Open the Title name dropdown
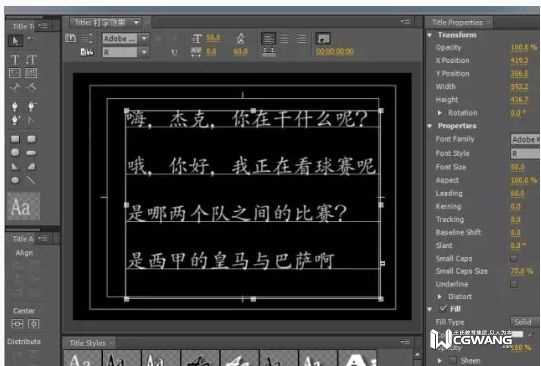Viewport: 541px width, 366px height. [137, 22]
